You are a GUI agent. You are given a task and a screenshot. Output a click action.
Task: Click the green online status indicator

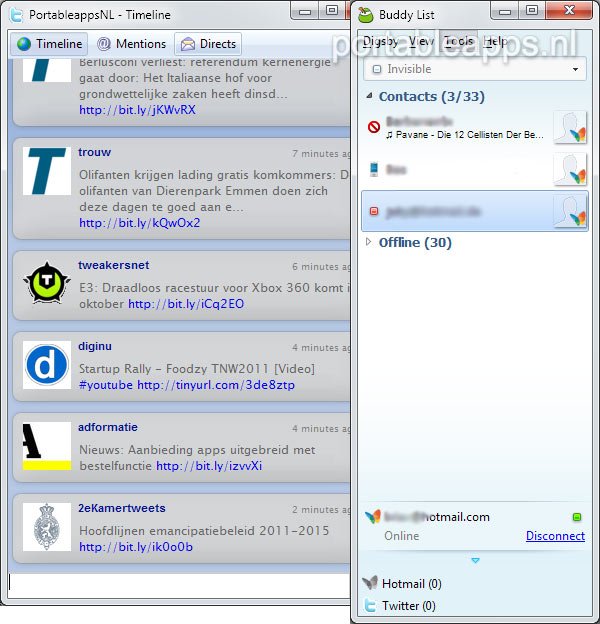pyautogui.click(x=576, y=517)
